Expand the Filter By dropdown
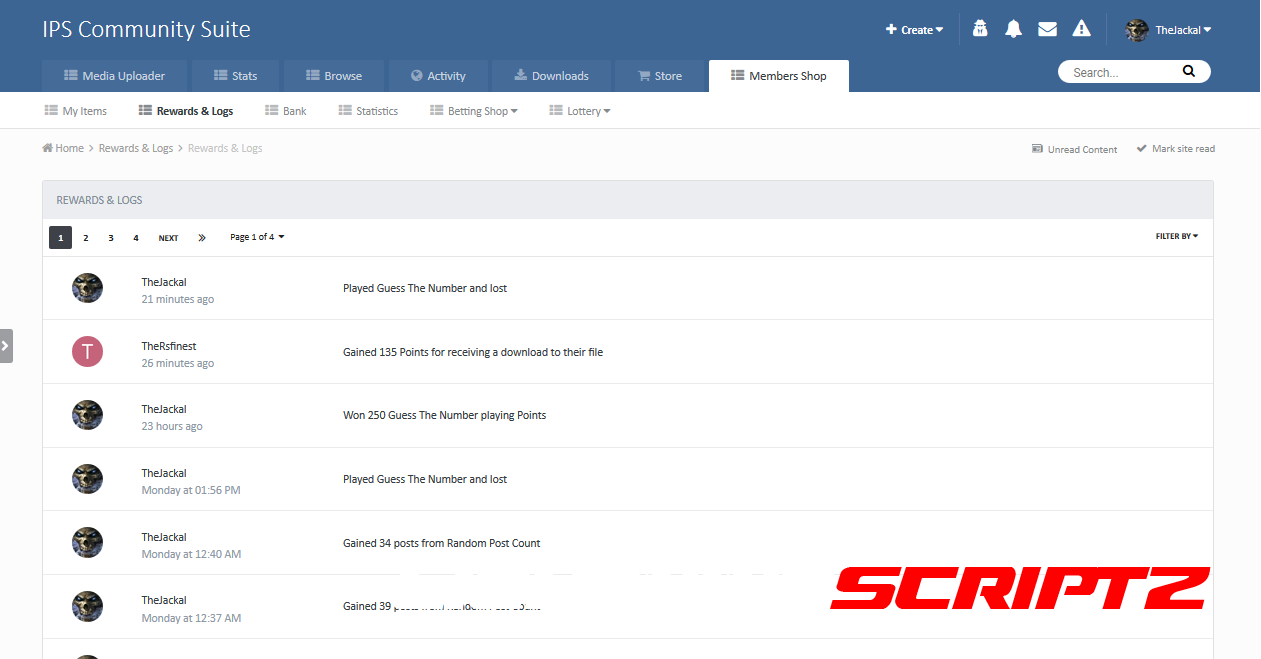The height and width of the screenshot is (659, 1261). pyautogui.click(x=1176, y=237)
